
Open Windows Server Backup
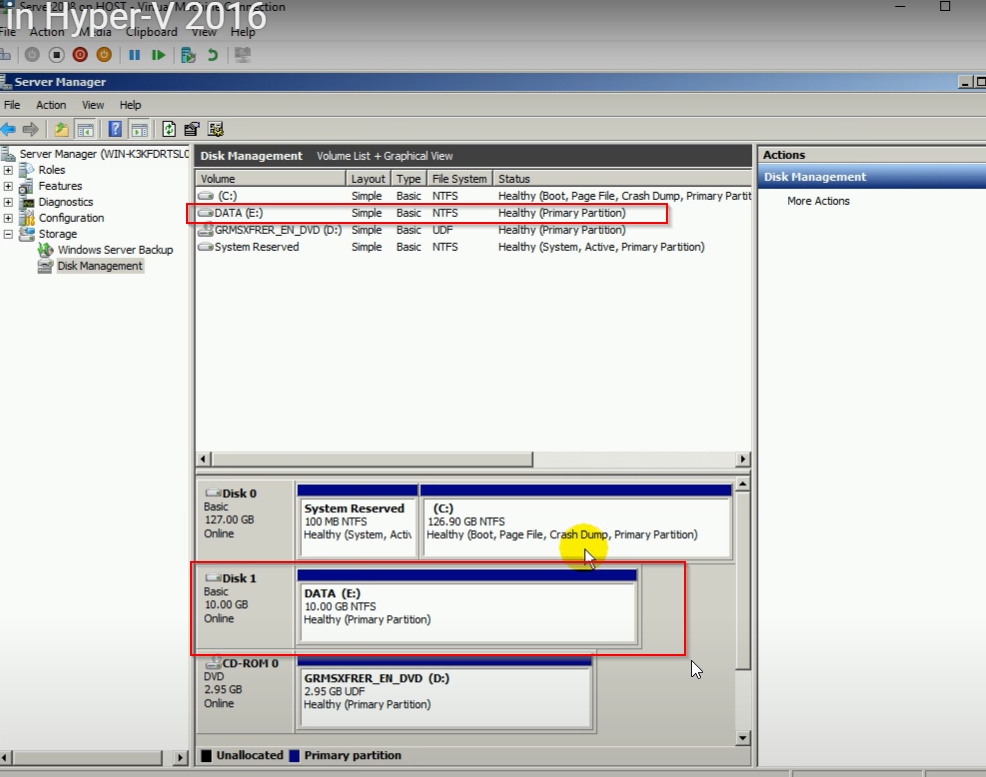(115, 250)
